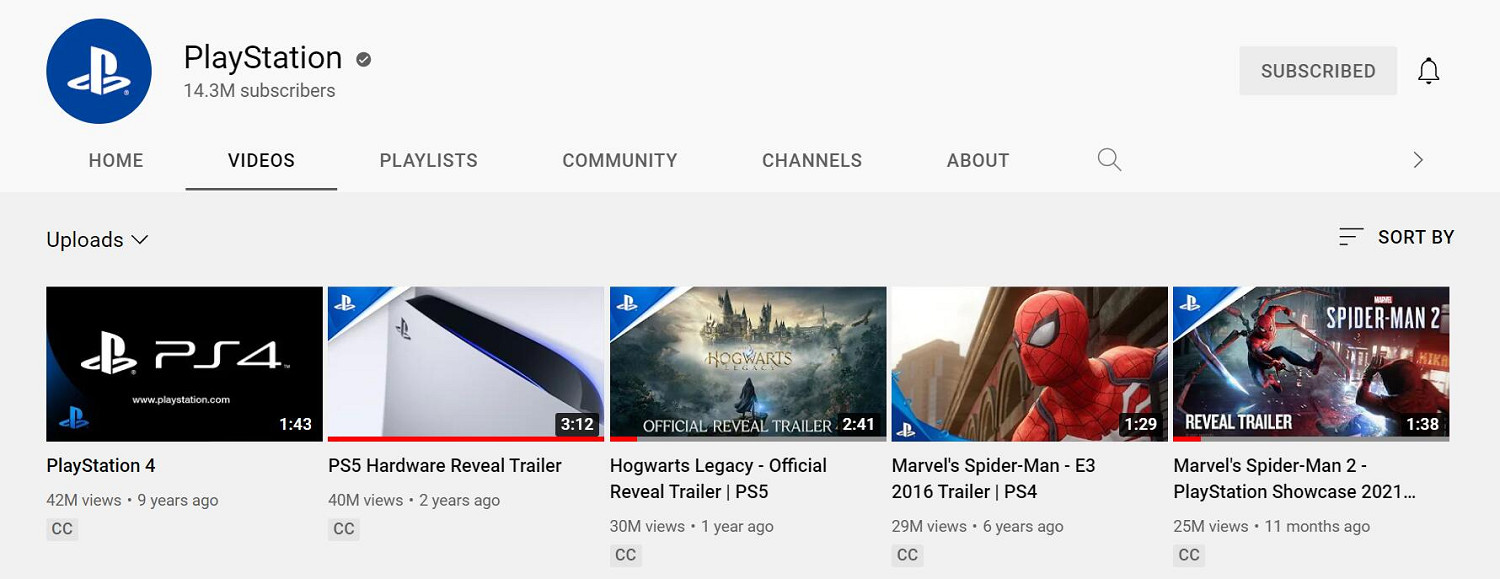Click the notification bell icon
The width and height of the screenshot is (1500, 579).
tap(1429, 71)
